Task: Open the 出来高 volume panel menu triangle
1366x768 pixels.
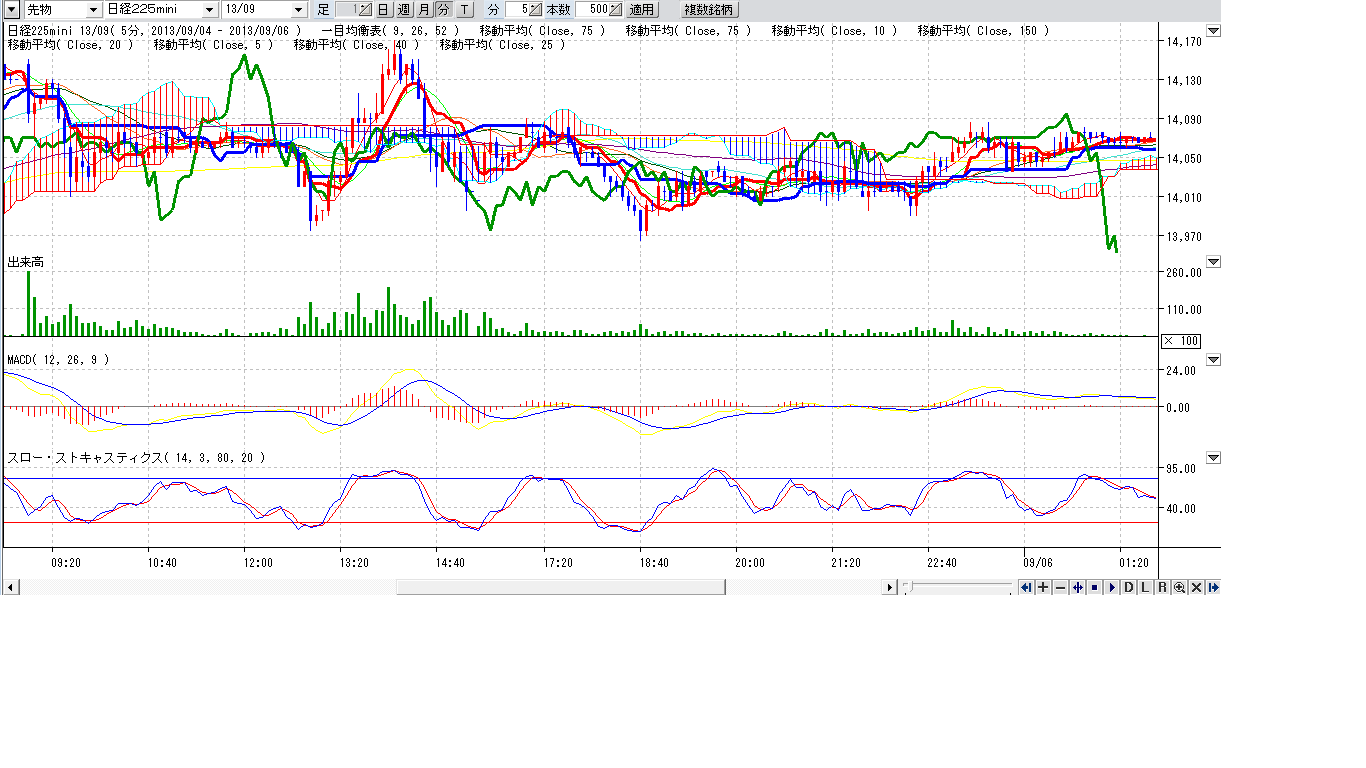Action: point(1213,262)
